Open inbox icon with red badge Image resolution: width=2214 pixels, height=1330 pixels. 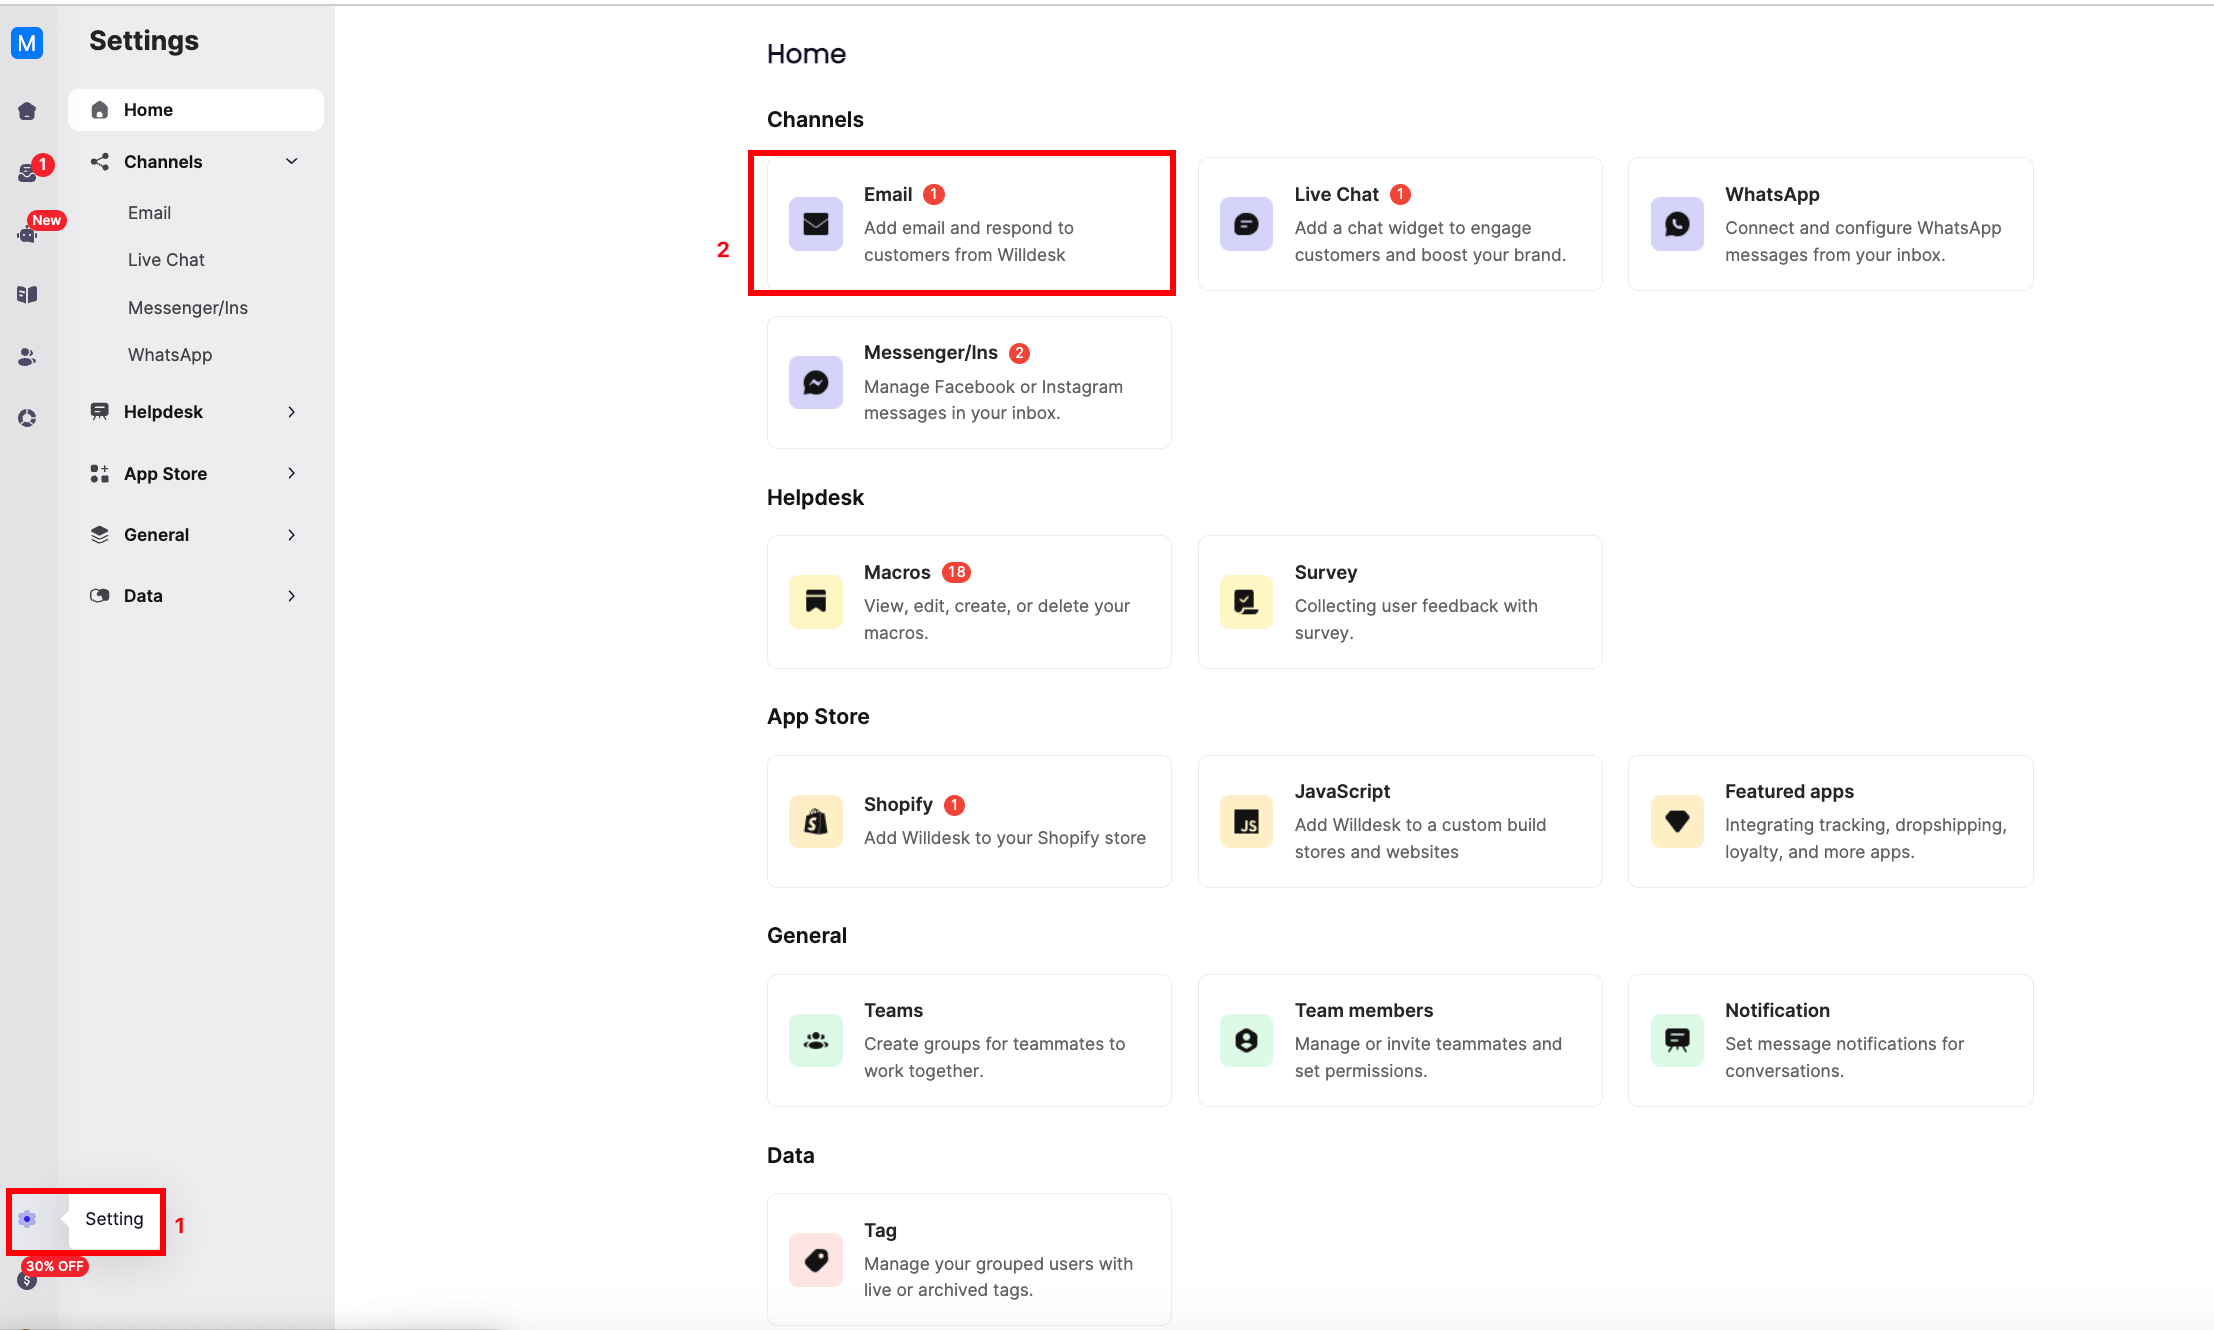pos(27,173)
